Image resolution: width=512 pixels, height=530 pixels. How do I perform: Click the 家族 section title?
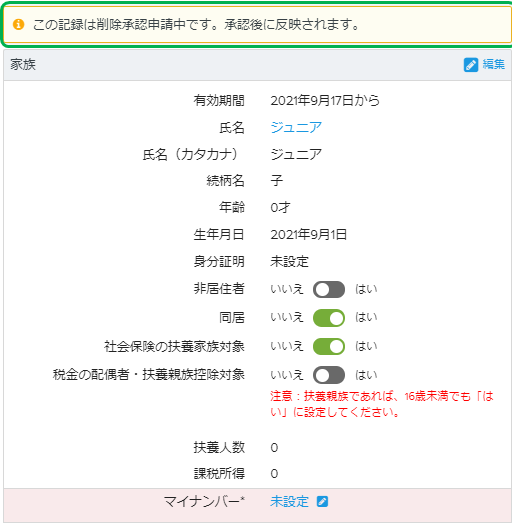point(23,64)
